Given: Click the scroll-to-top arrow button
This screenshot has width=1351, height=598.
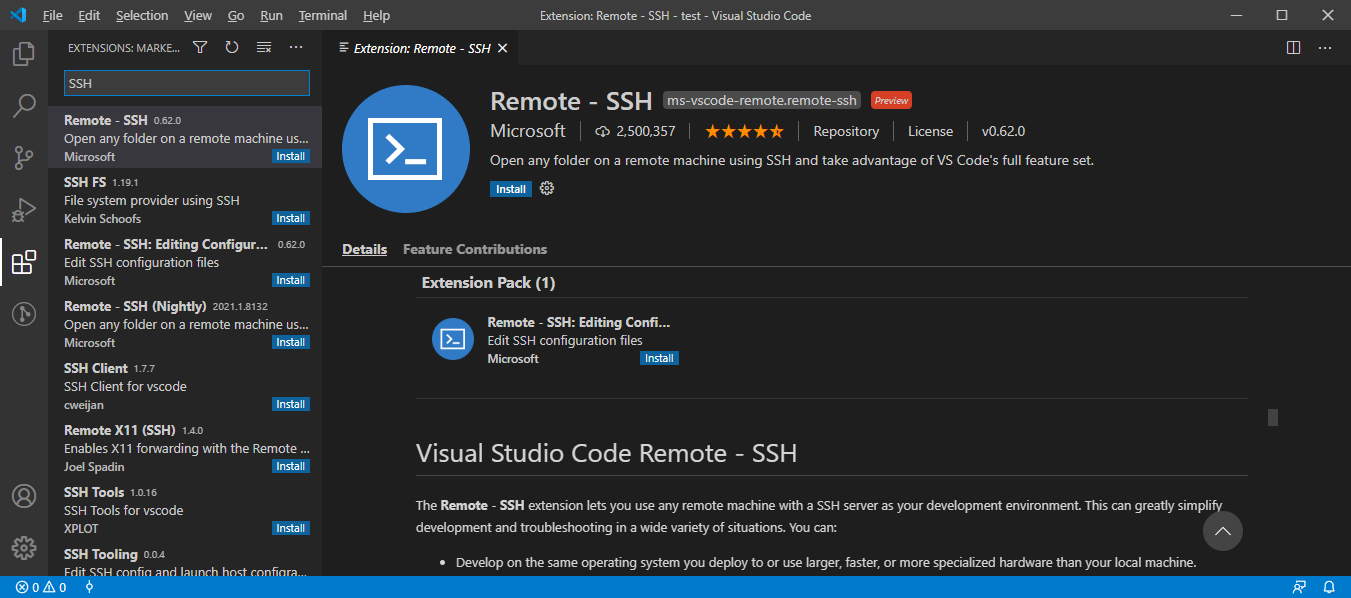Looking at the screenshot, I should point(1222,531).
